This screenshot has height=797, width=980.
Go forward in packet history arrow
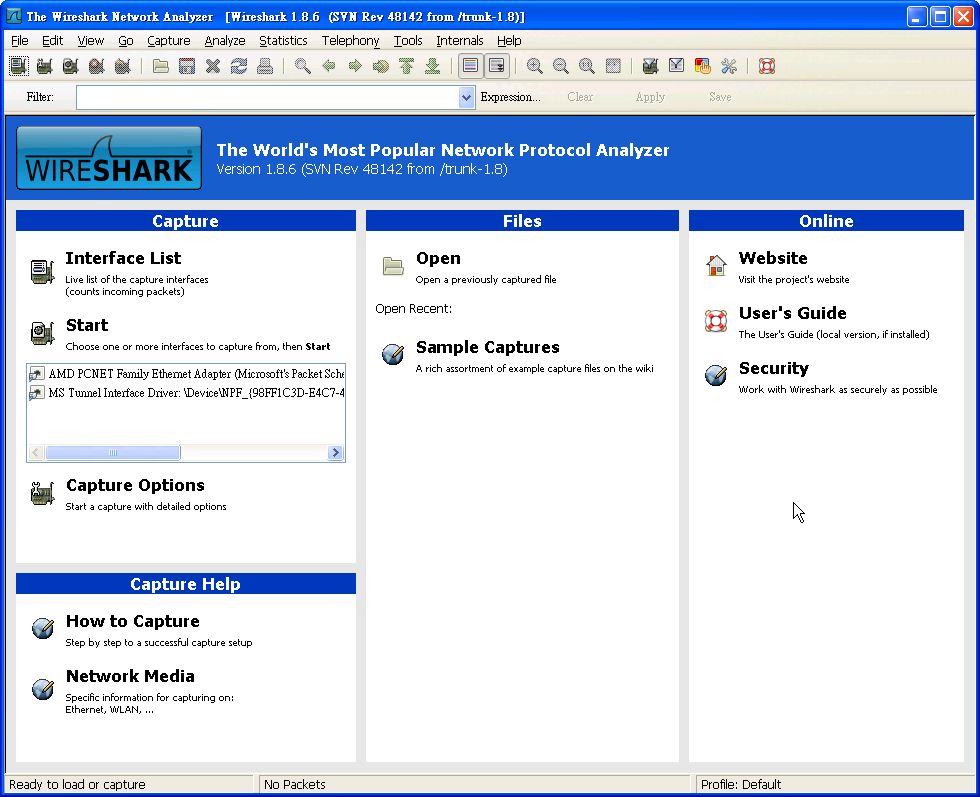coord(355,66)
